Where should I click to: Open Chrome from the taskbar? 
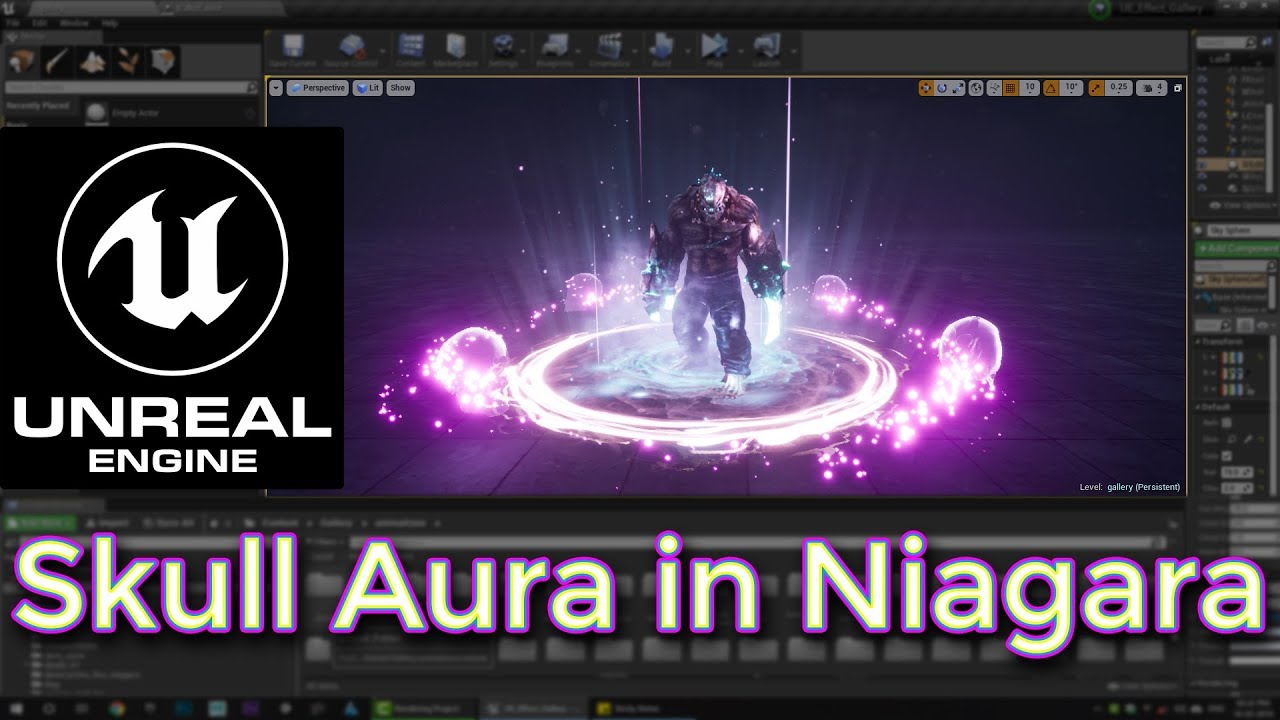click(x=117, y=709)
